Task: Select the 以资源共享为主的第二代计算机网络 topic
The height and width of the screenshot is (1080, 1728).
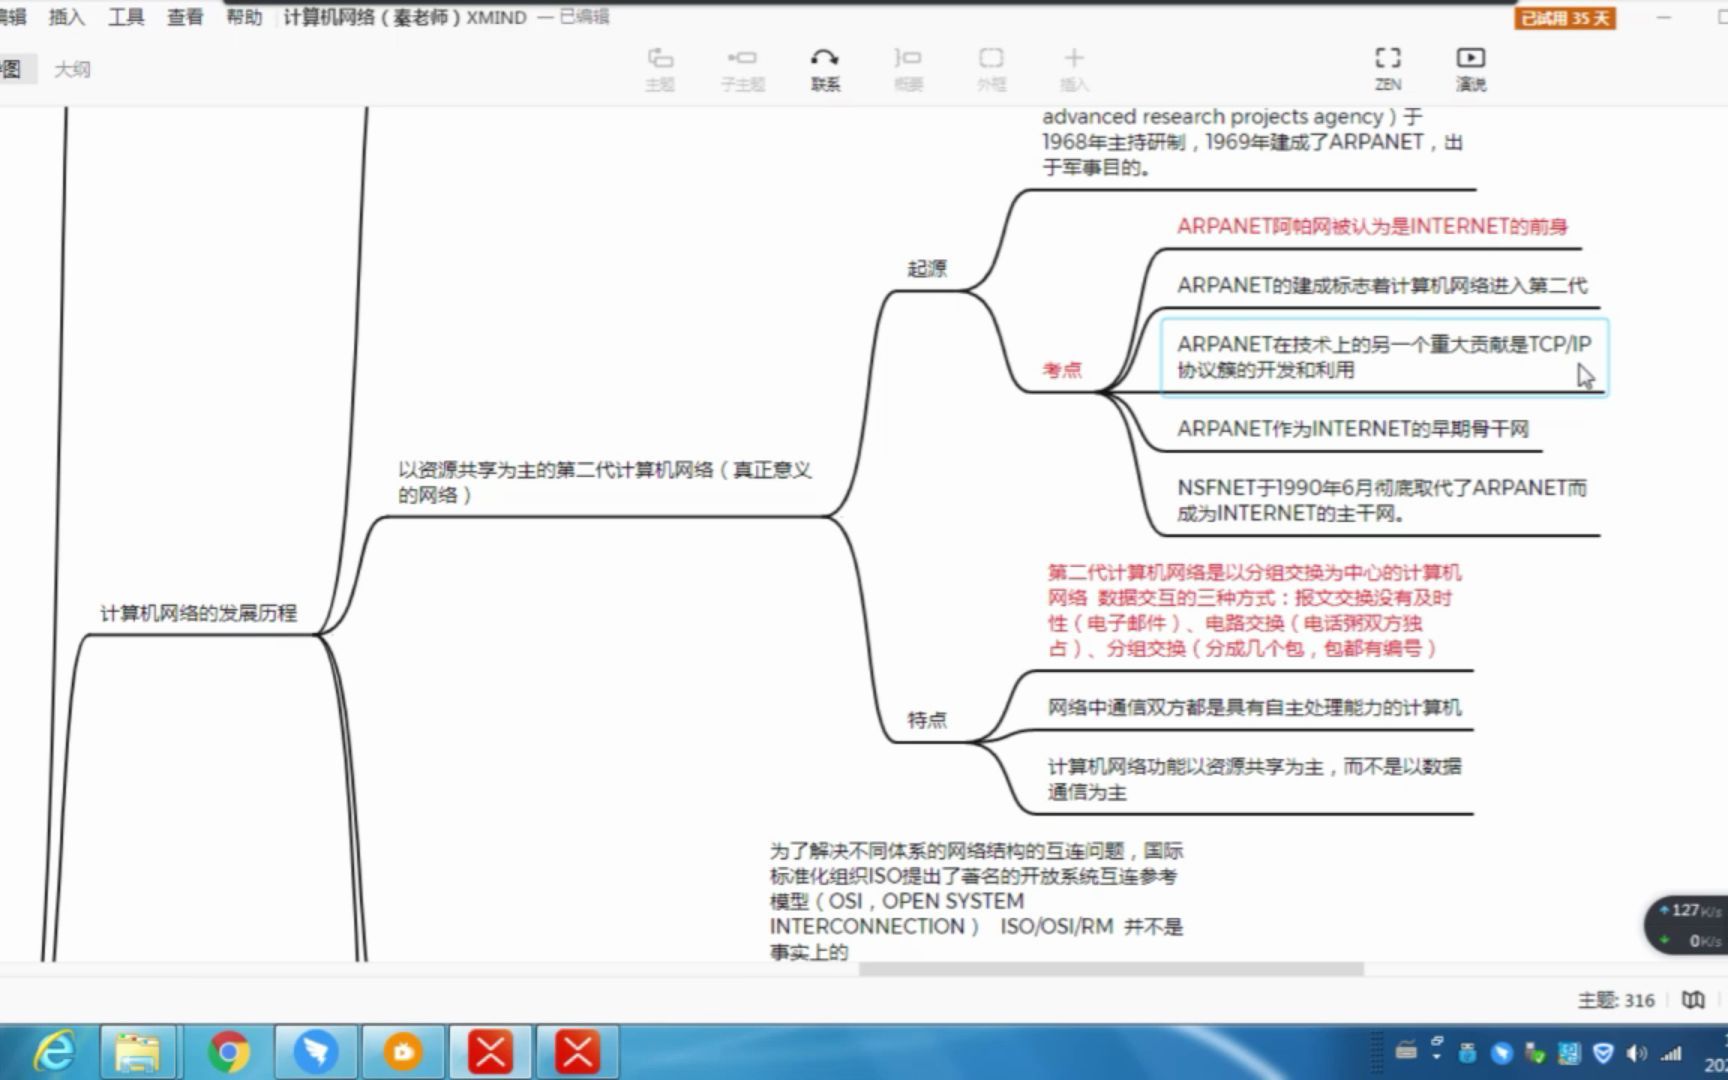Action: (x=604, y=482)
